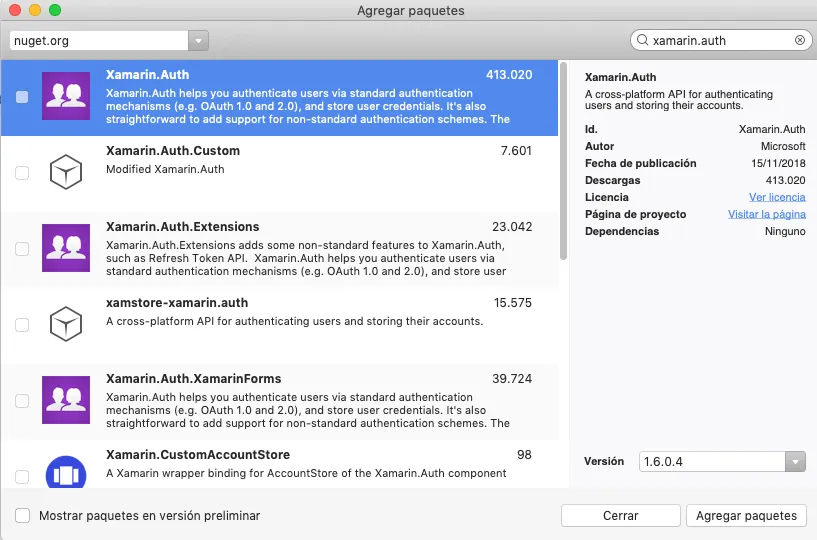Click the 'Modified Xamarin.Auth' description
This screenshot has width=817, height=540.
[x=165, y=169]
